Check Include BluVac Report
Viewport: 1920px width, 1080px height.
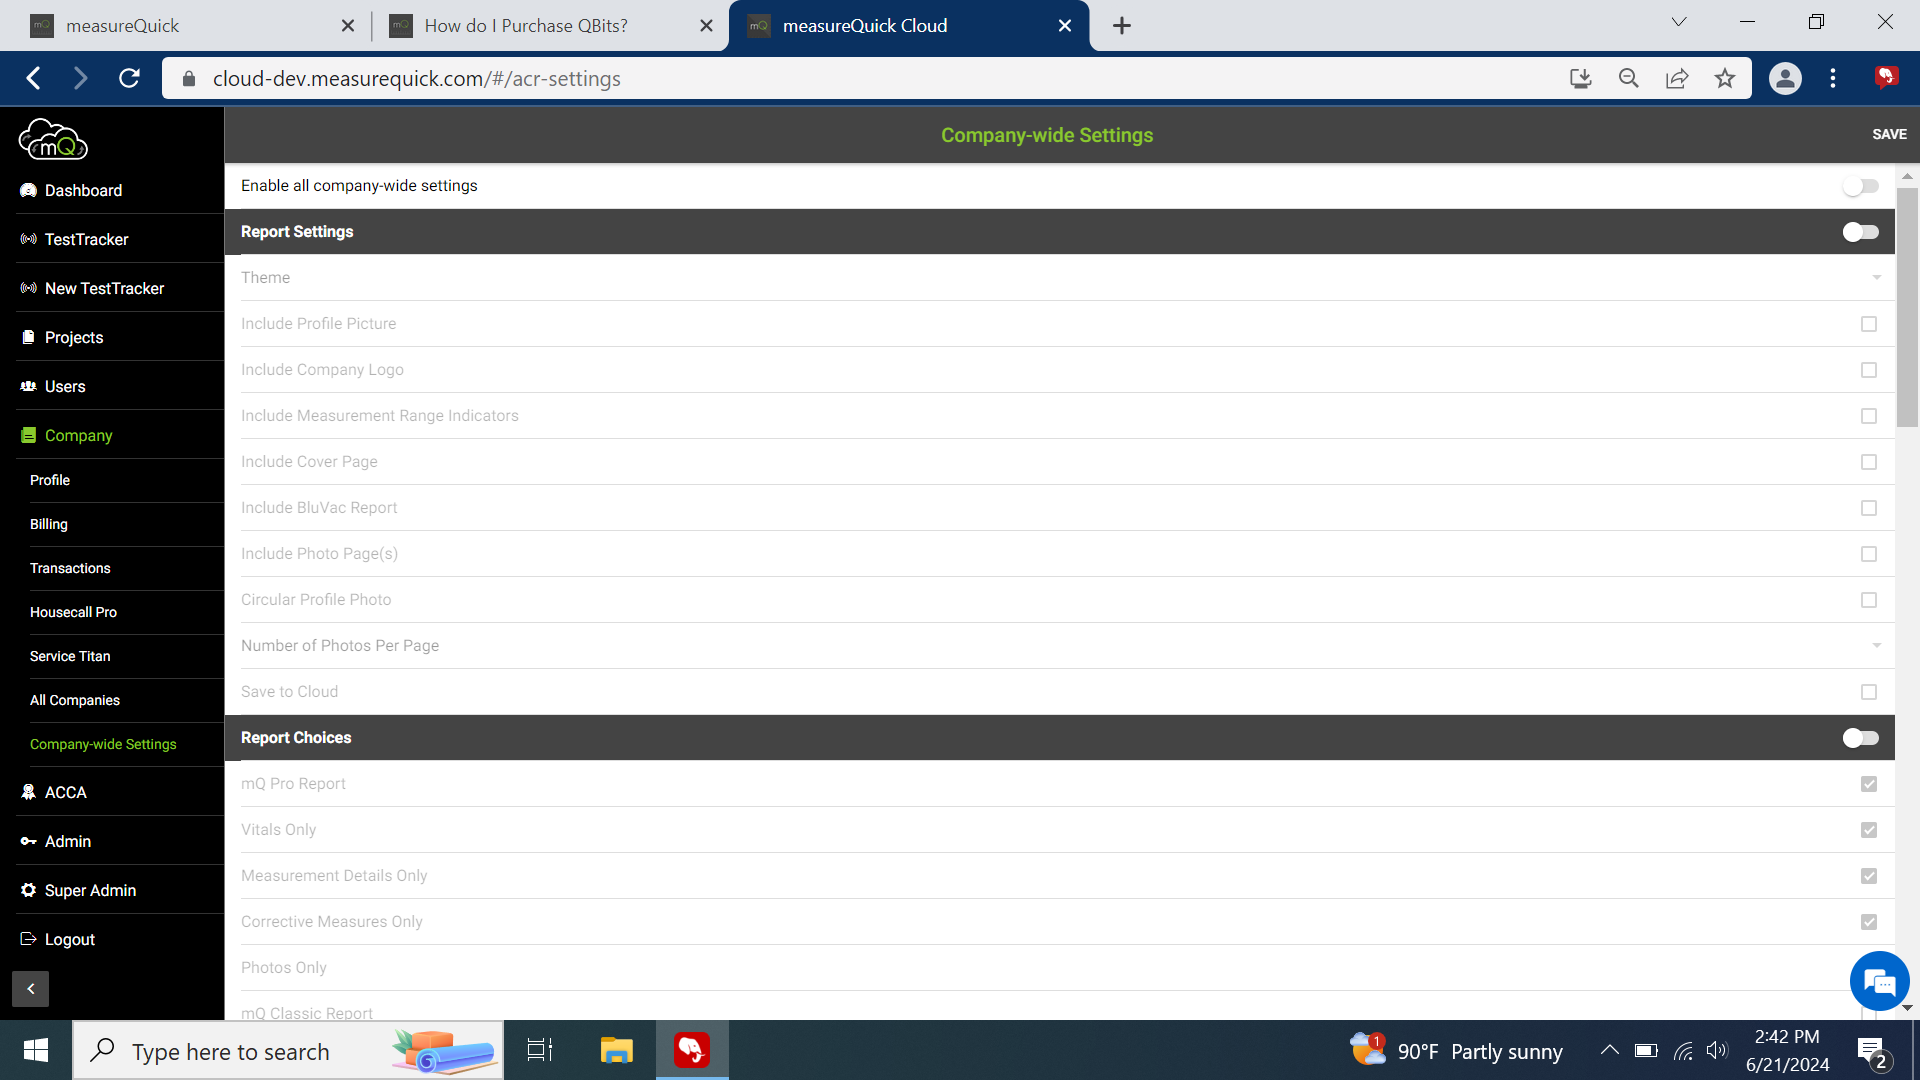coord(1869,508)
